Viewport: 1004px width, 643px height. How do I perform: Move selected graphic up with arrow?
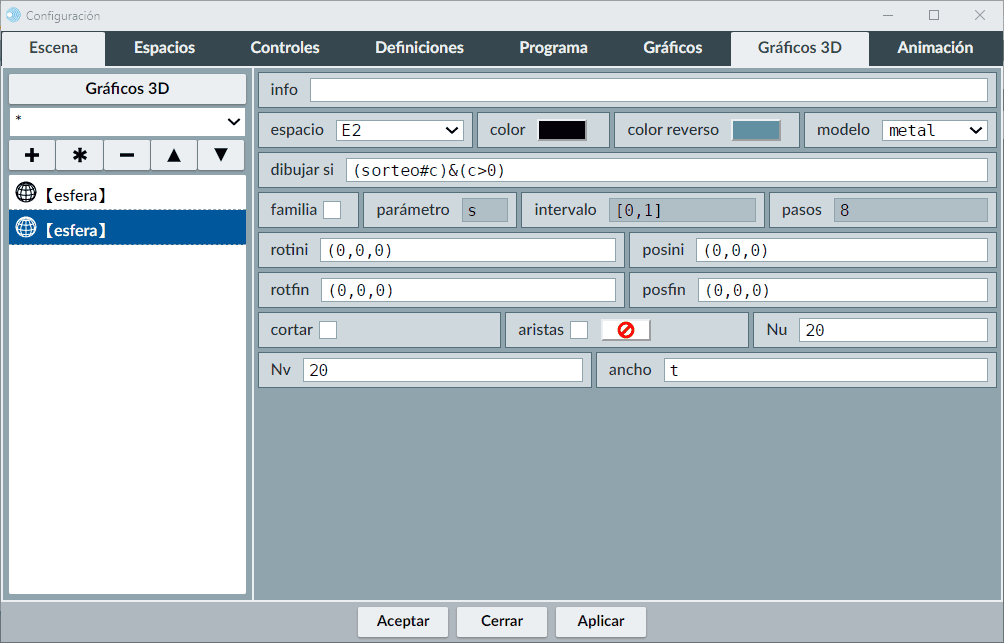174,155
